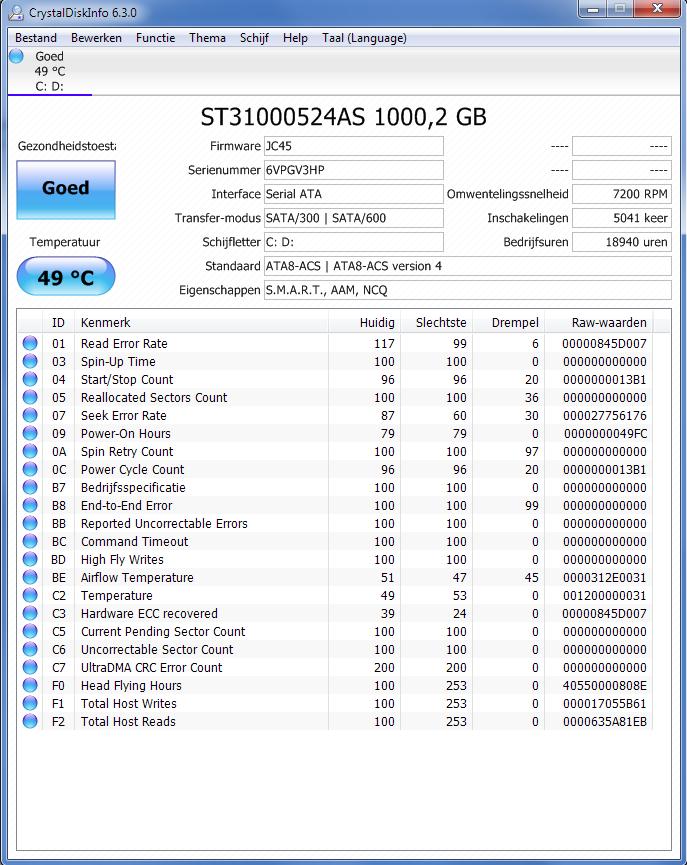Viewport: 687px width, 865px height.
Task: Click raw value 00000845D007 of Read Error Rate
Action: [604, 344]
